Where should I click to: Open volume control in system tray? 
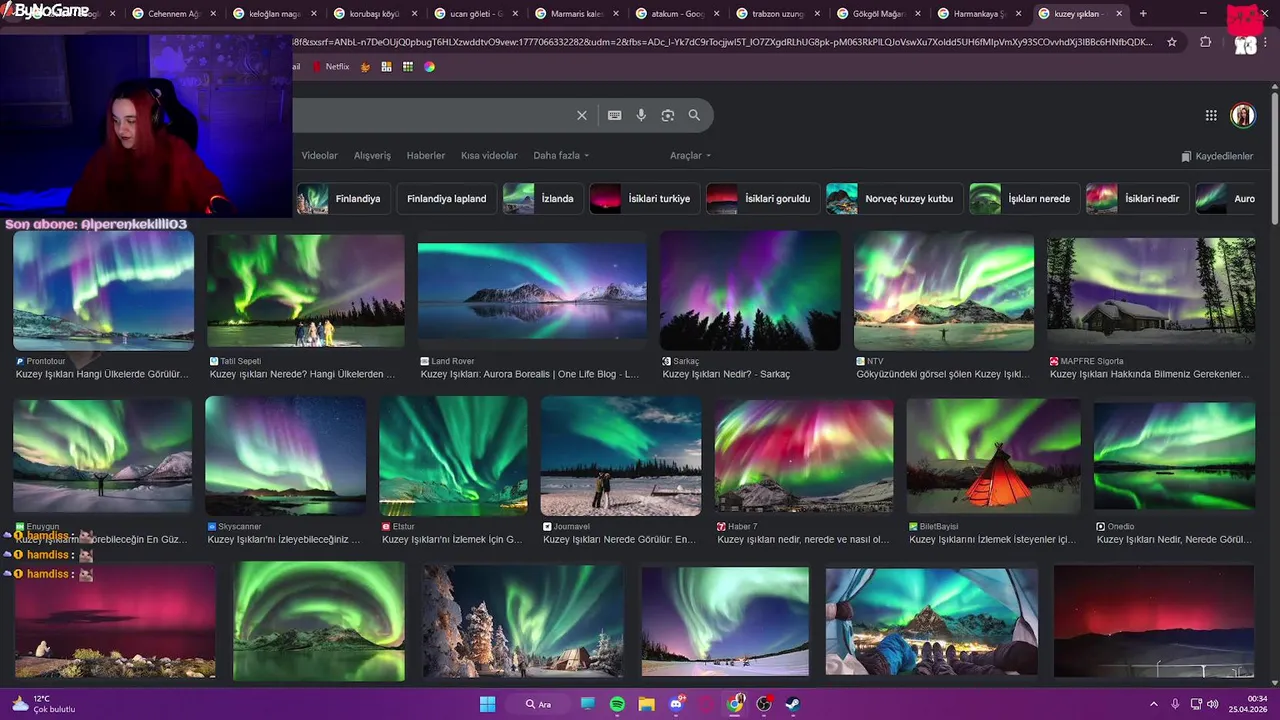[1212, 704]
